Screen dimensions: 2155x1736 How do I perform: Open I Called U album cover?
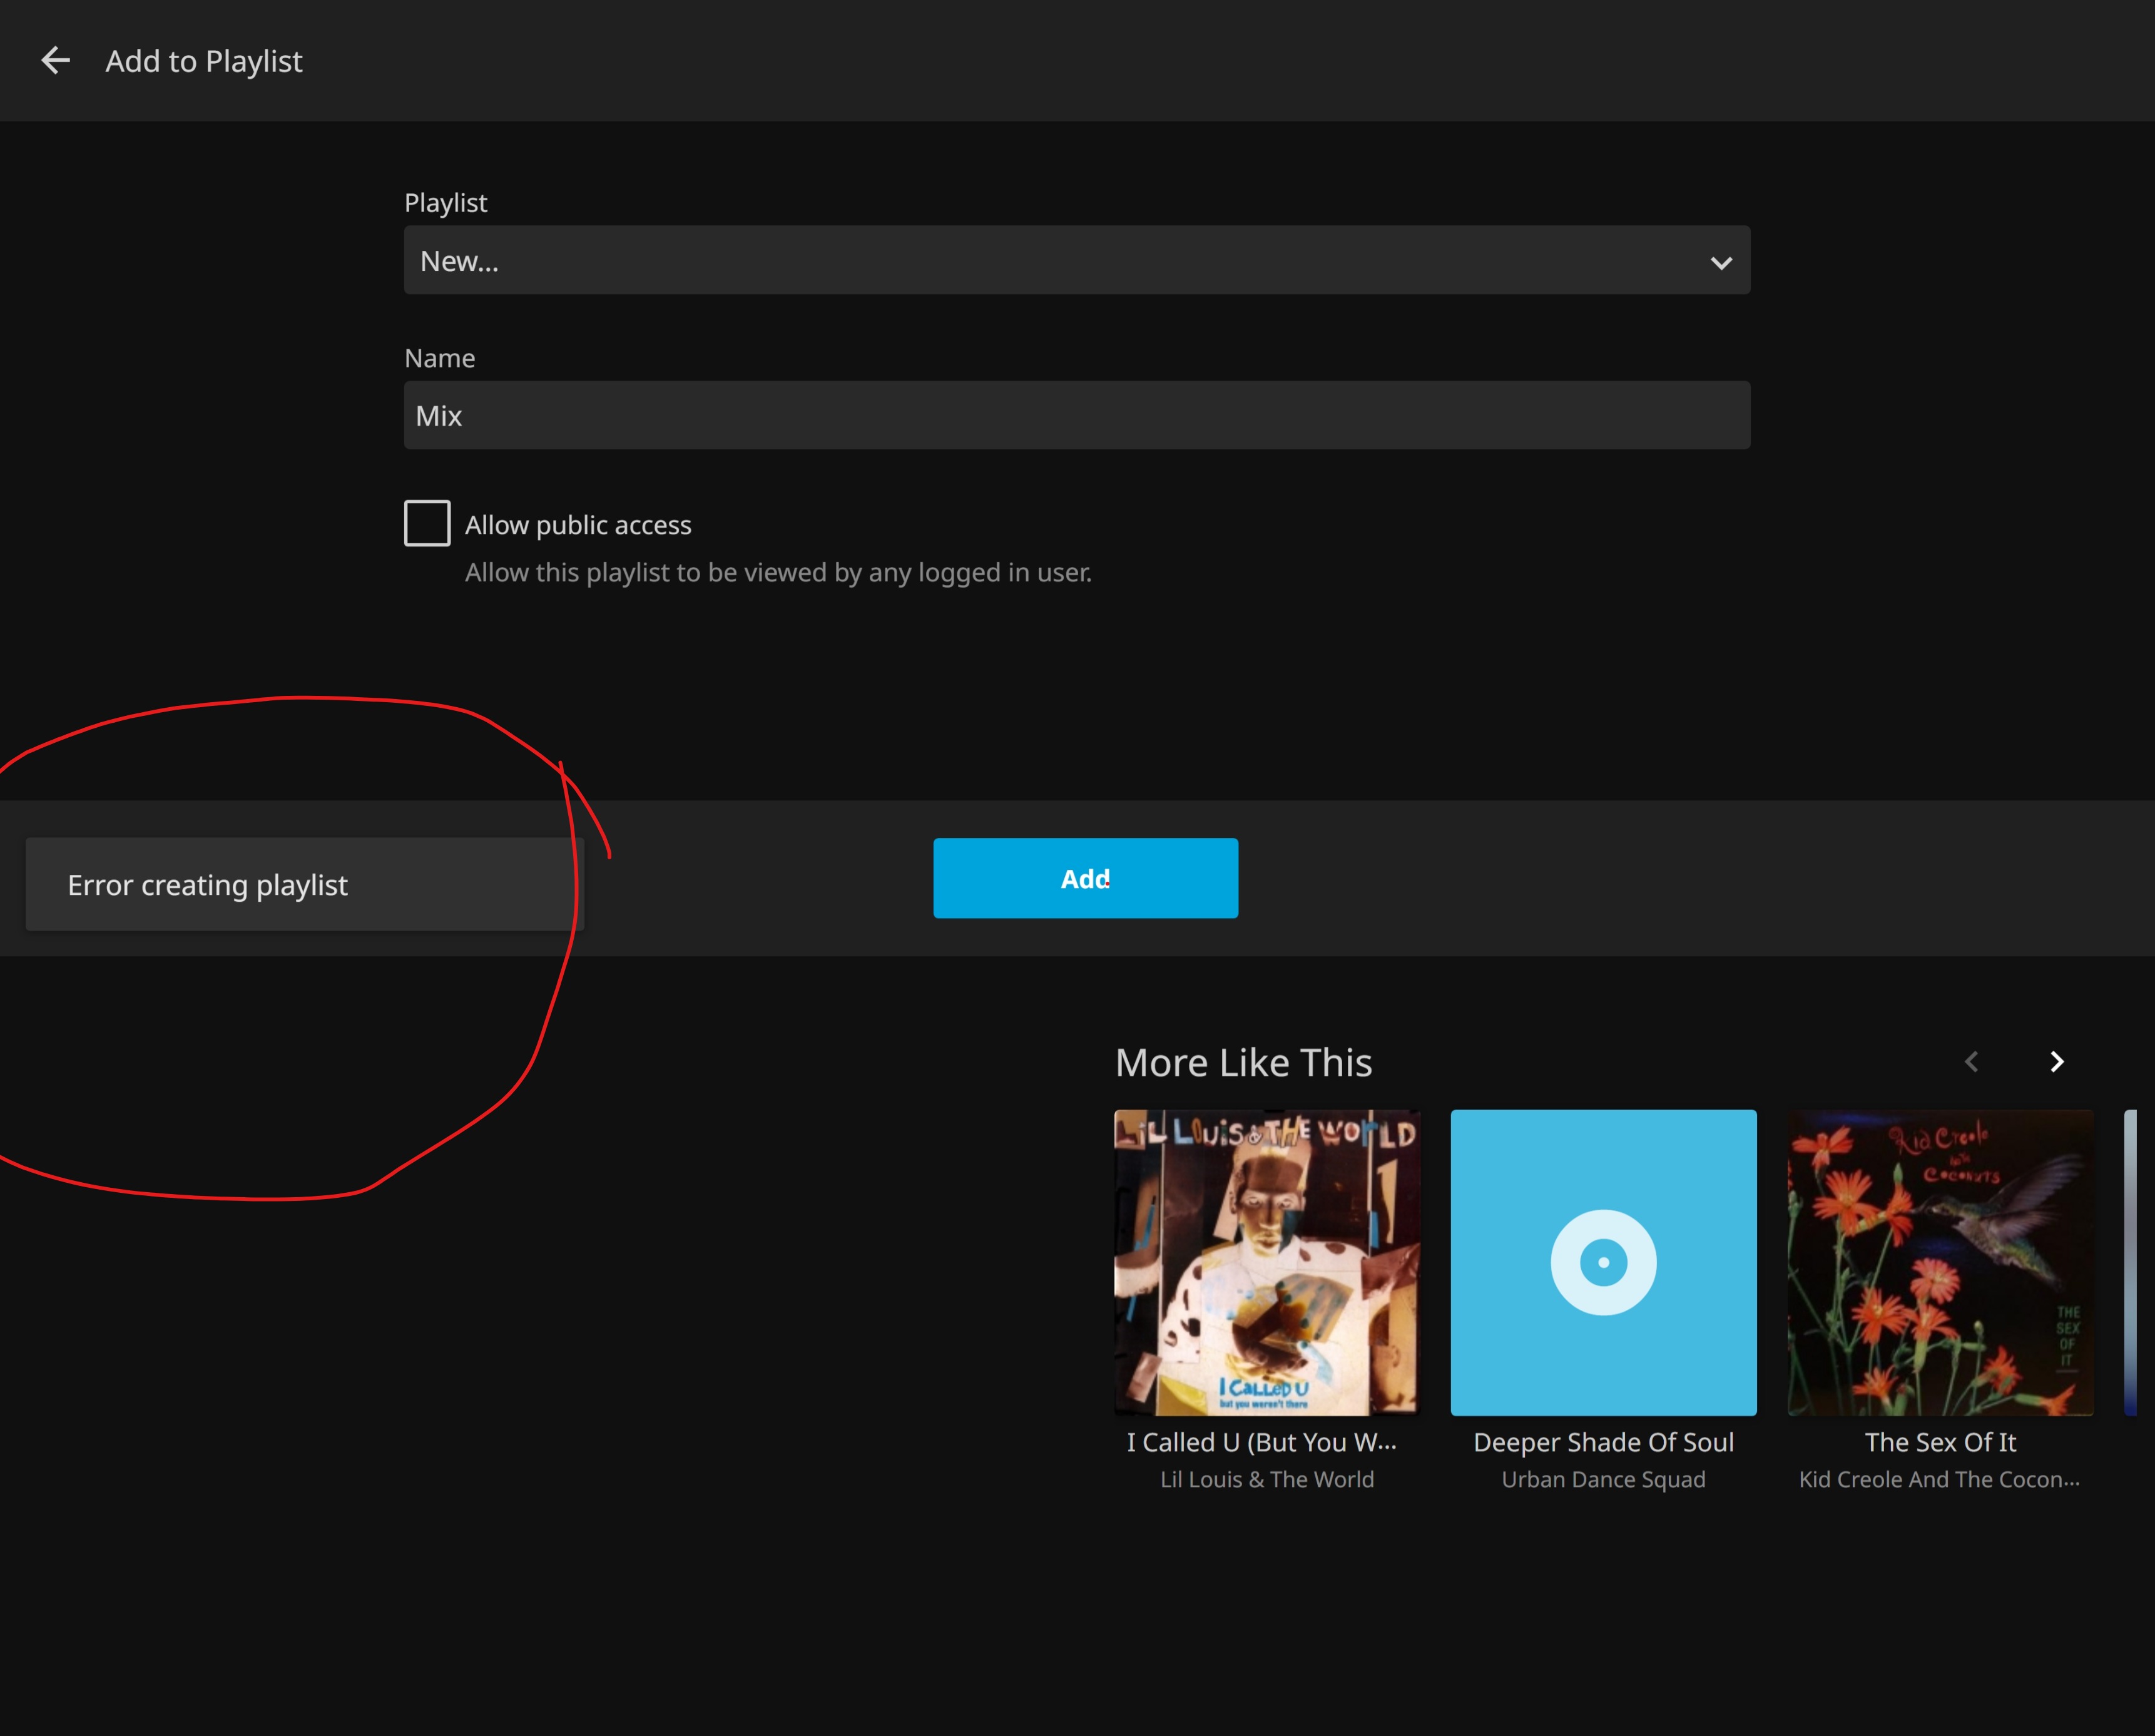click(1266, 1262)
